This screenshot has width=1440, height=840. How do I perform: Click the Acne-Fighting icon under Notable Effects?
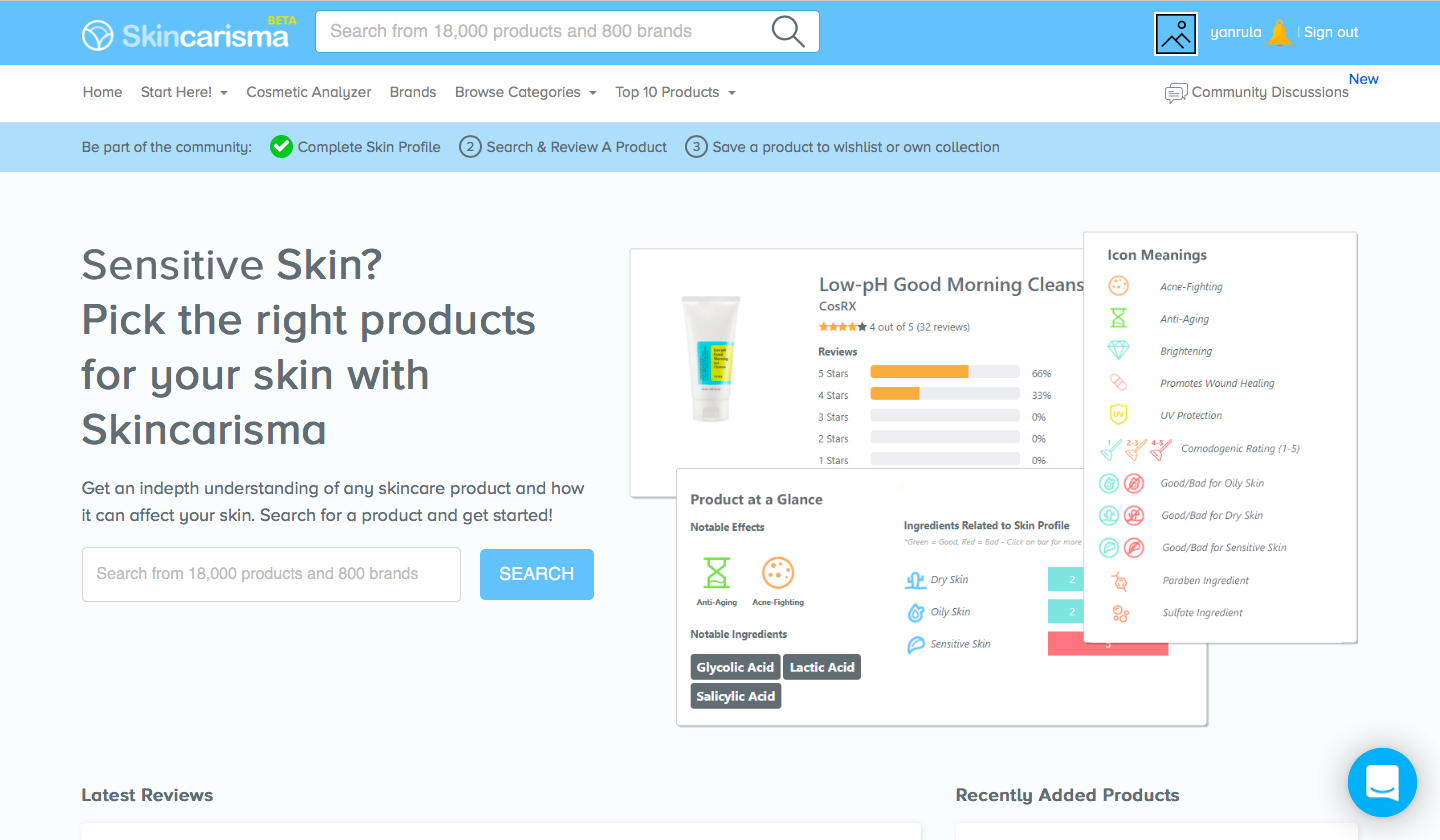tap(777, 573)
